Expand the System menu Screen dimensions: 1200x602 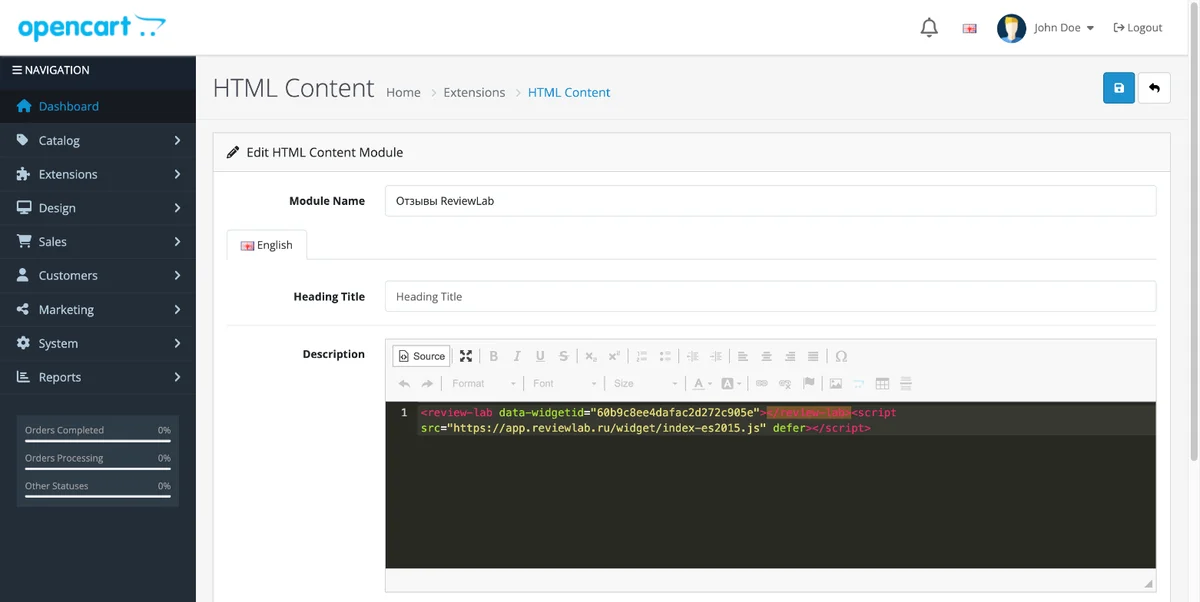point(98,343)
